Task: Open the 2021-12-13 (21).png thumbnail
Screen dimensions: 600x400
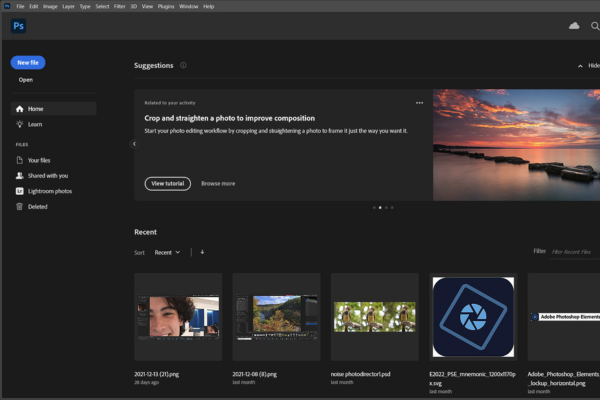Action: tap(178, 317)
